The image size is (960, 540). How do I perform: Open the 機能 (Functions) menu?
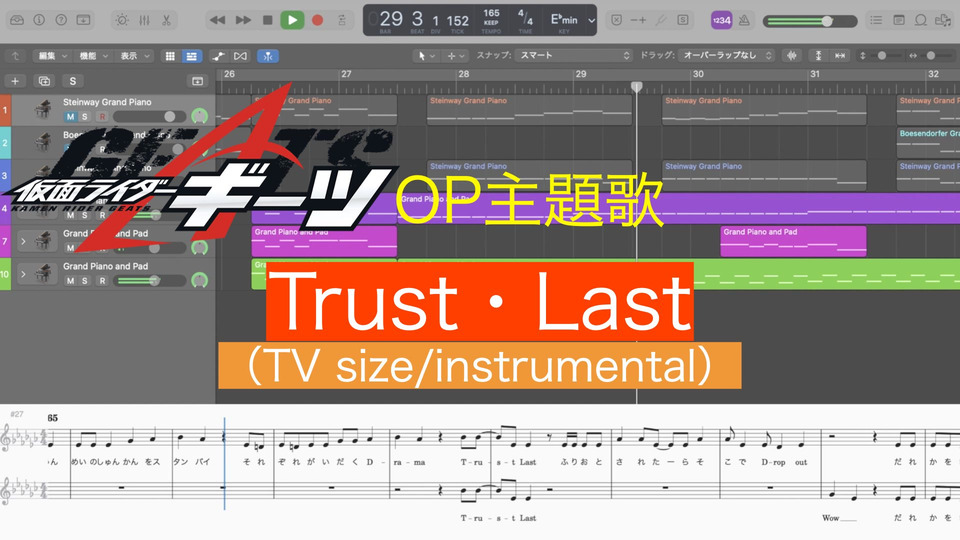[x=94, y=56]
